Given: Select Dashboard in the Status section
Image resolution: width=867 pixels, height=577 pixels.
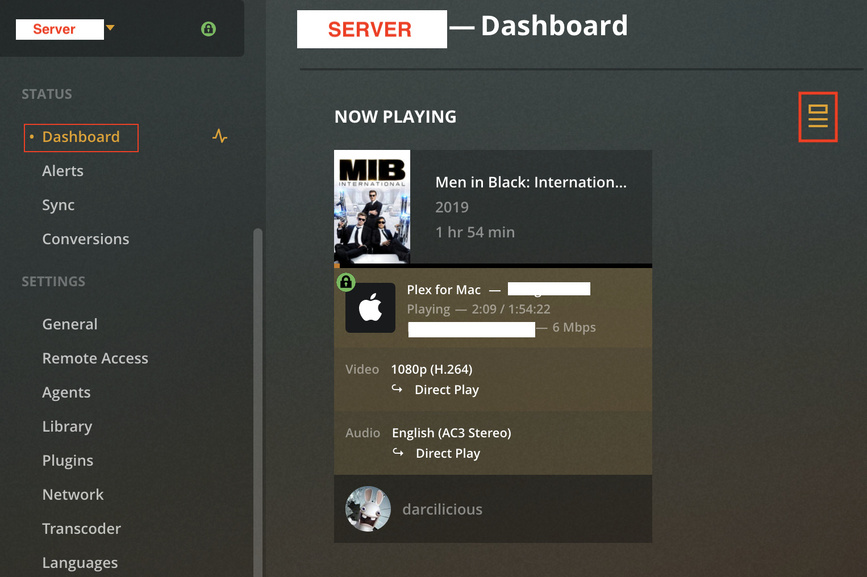Looking at the screenshot, I should [x=81, y=137].
